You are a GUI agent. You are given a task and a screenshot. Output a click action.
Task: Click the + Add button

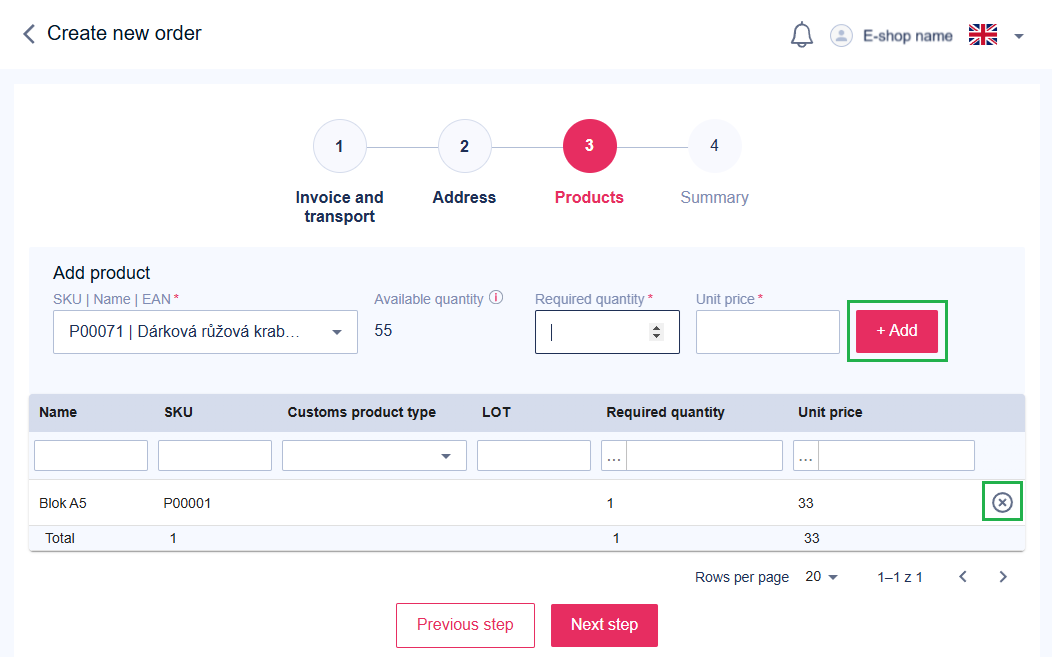[x=896, y=331]
